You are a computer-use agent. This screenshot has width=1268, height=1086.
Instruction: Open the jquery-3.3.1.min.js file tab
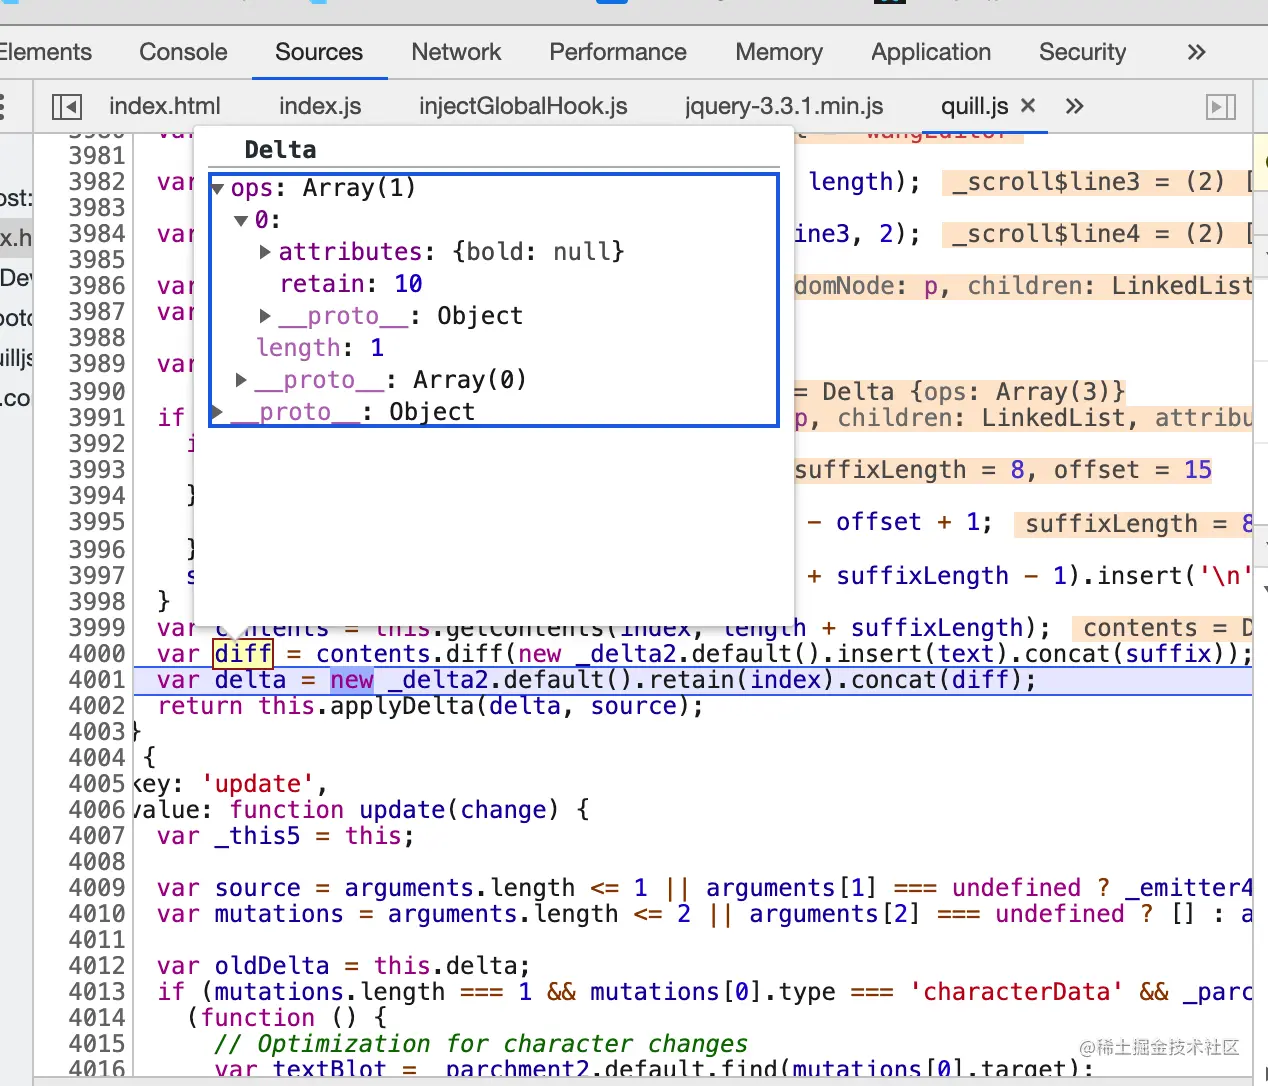coord(784,106)
